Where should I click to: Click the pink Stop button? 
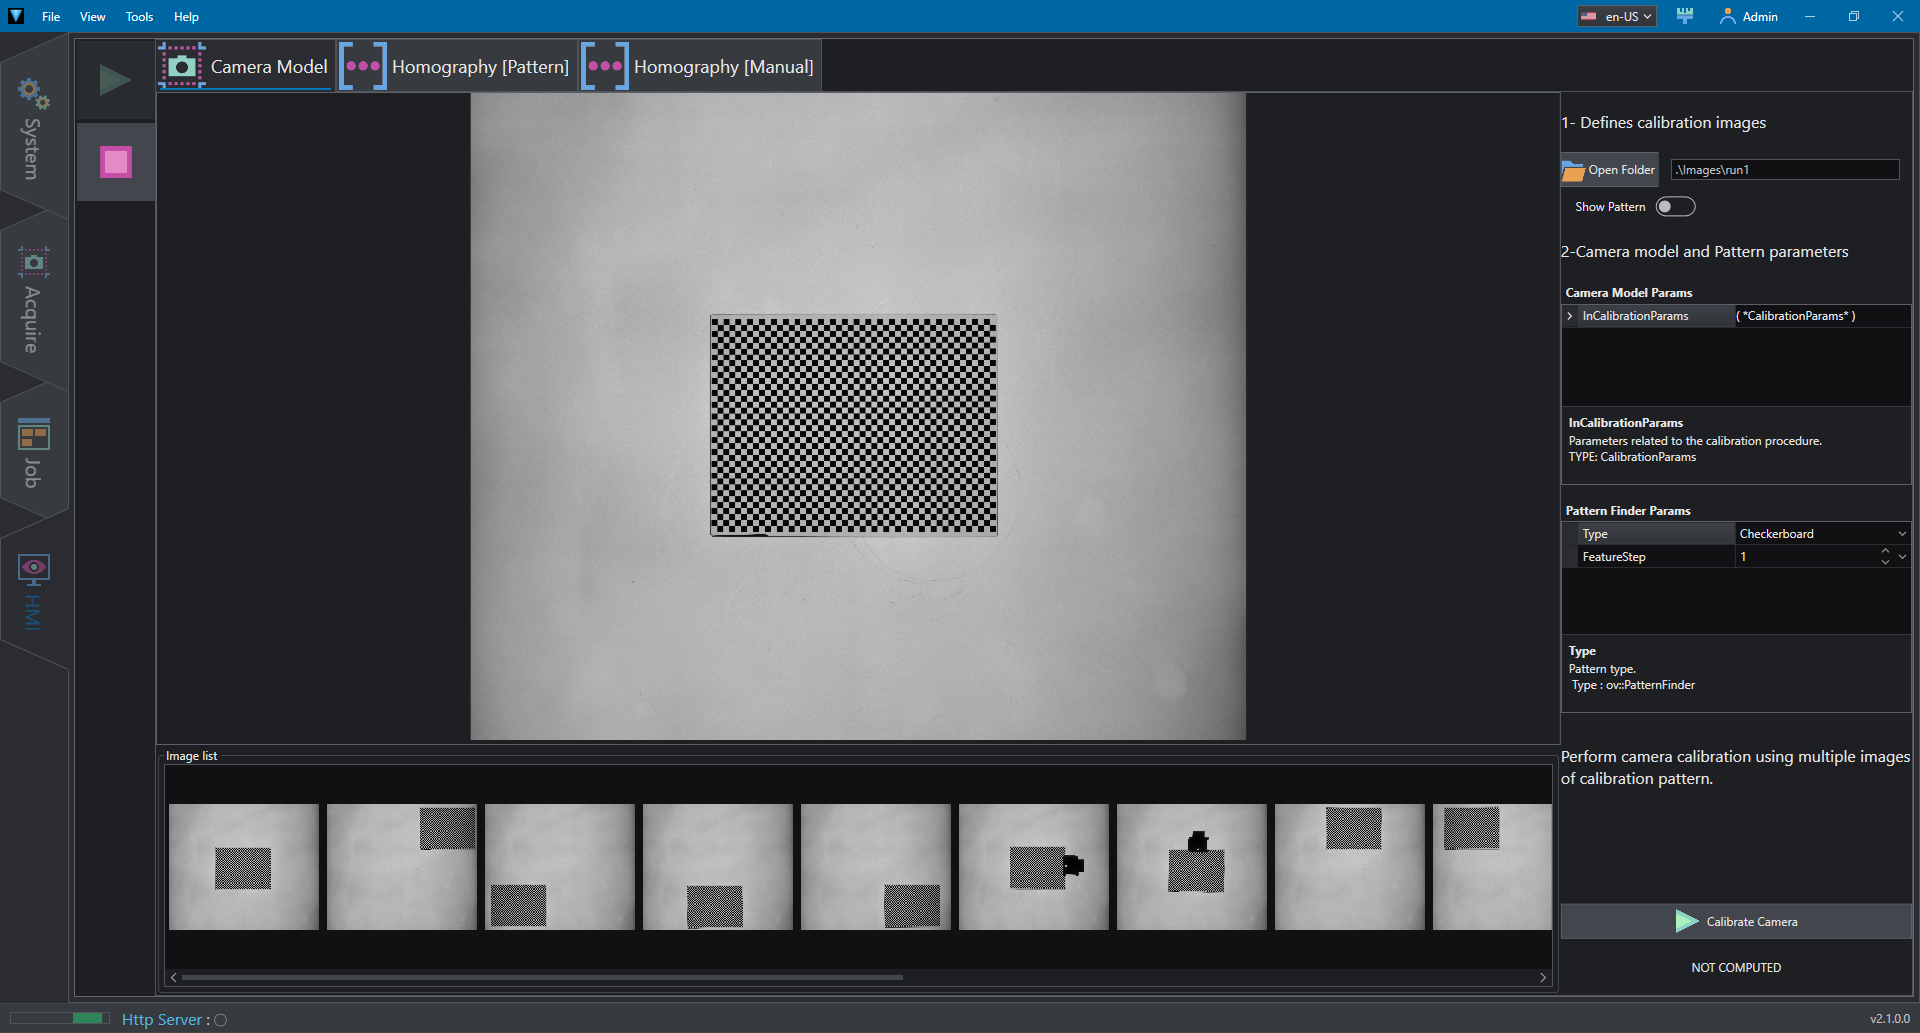116,162
